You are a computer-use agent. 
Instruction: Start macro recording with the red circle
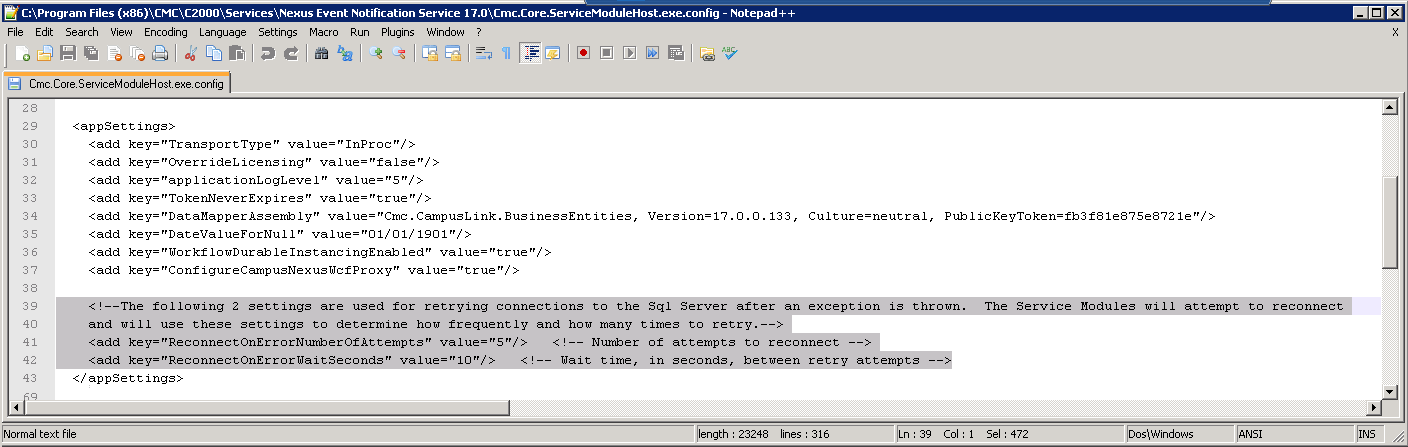coord(584,53)
